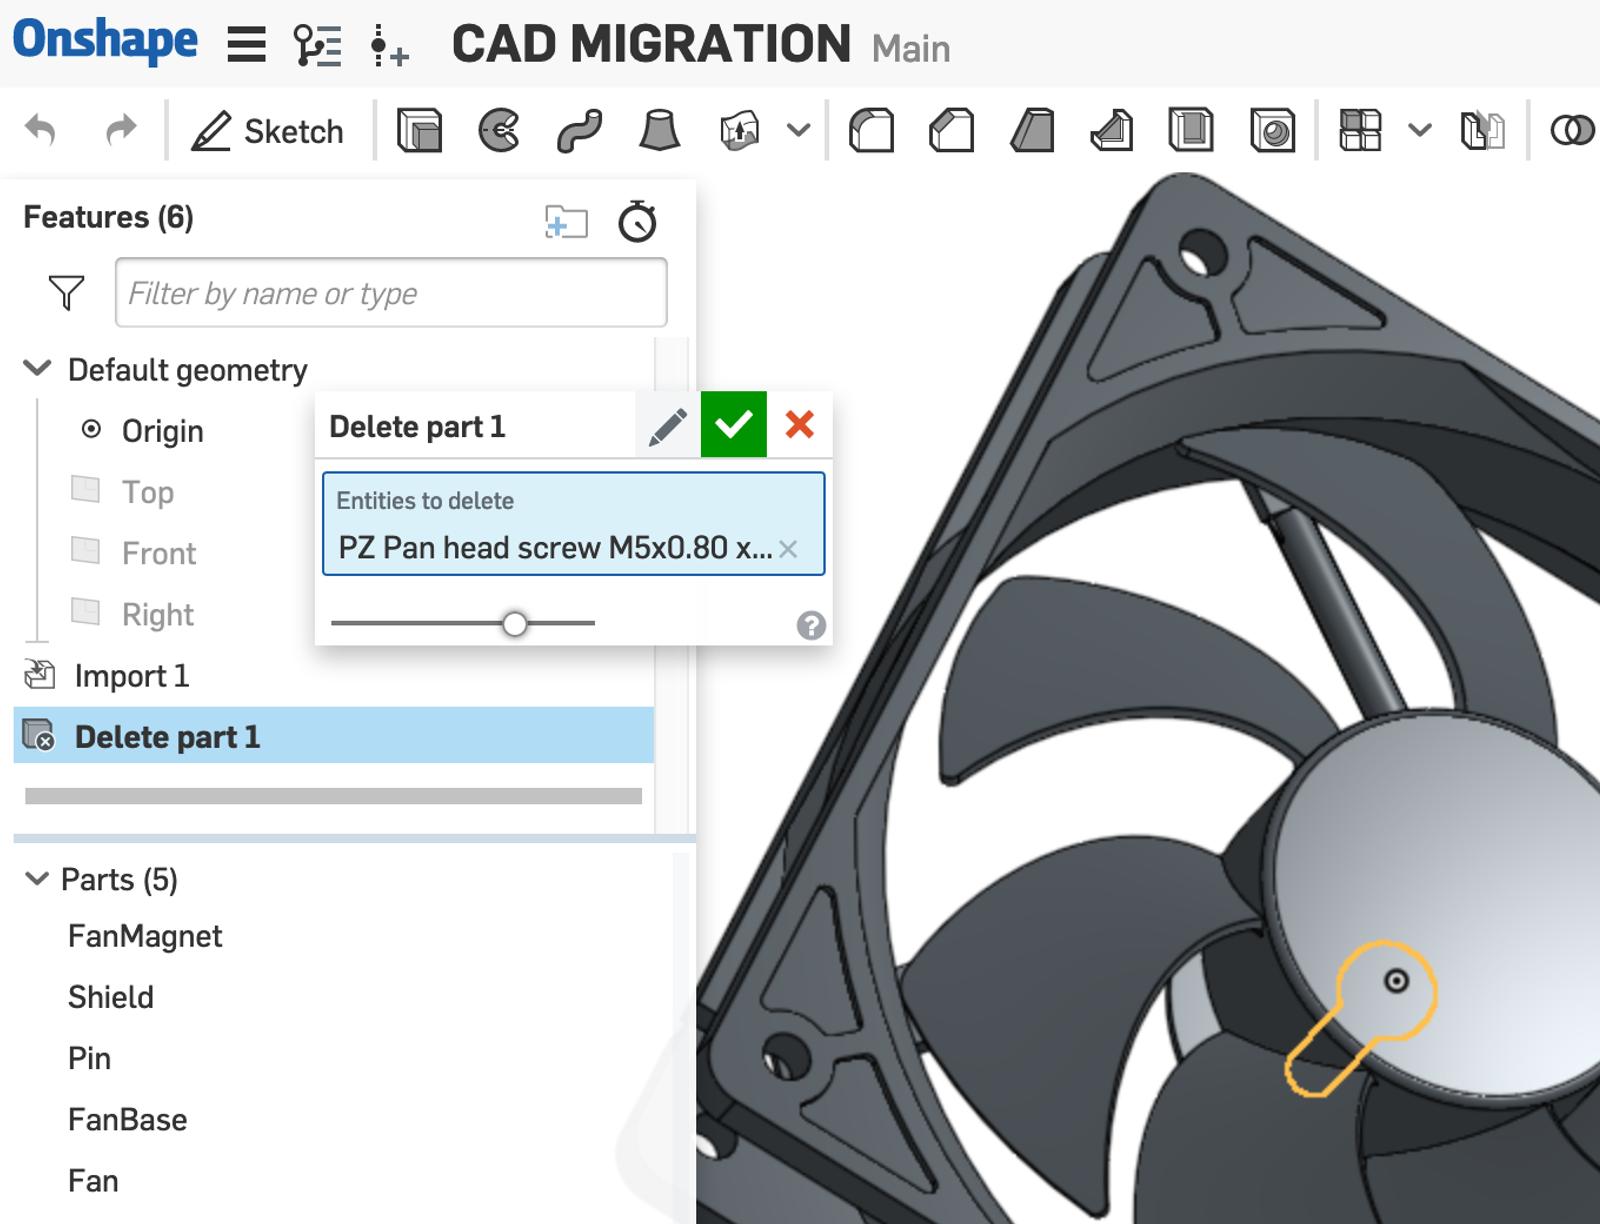This screenshot has height=1224, width=1600.
Task: Click the Delete part dialog preview slider
Action: pos(514,624)
